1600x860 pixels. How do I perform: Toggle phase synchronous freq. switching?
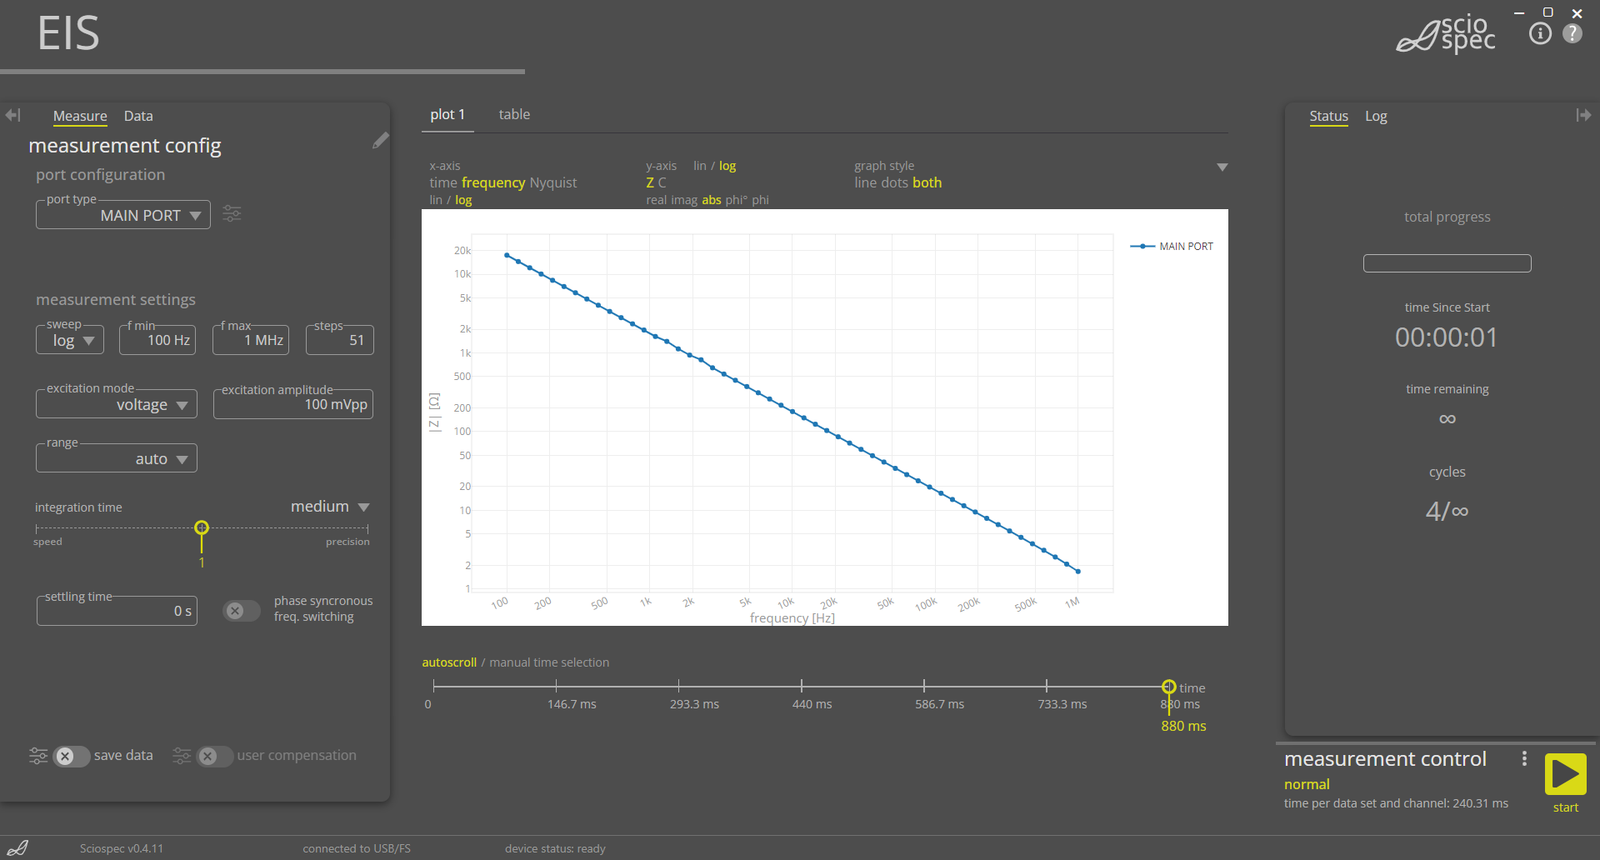click(x=240, y=610)
